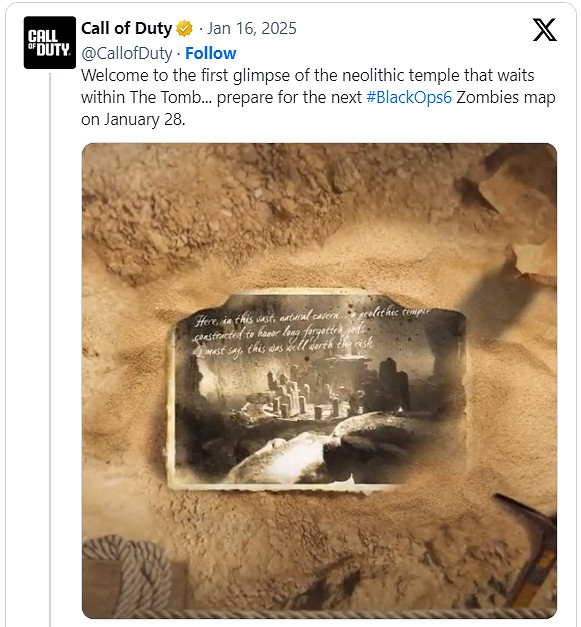Open the embedded tweet video image

tap(319, 381)
